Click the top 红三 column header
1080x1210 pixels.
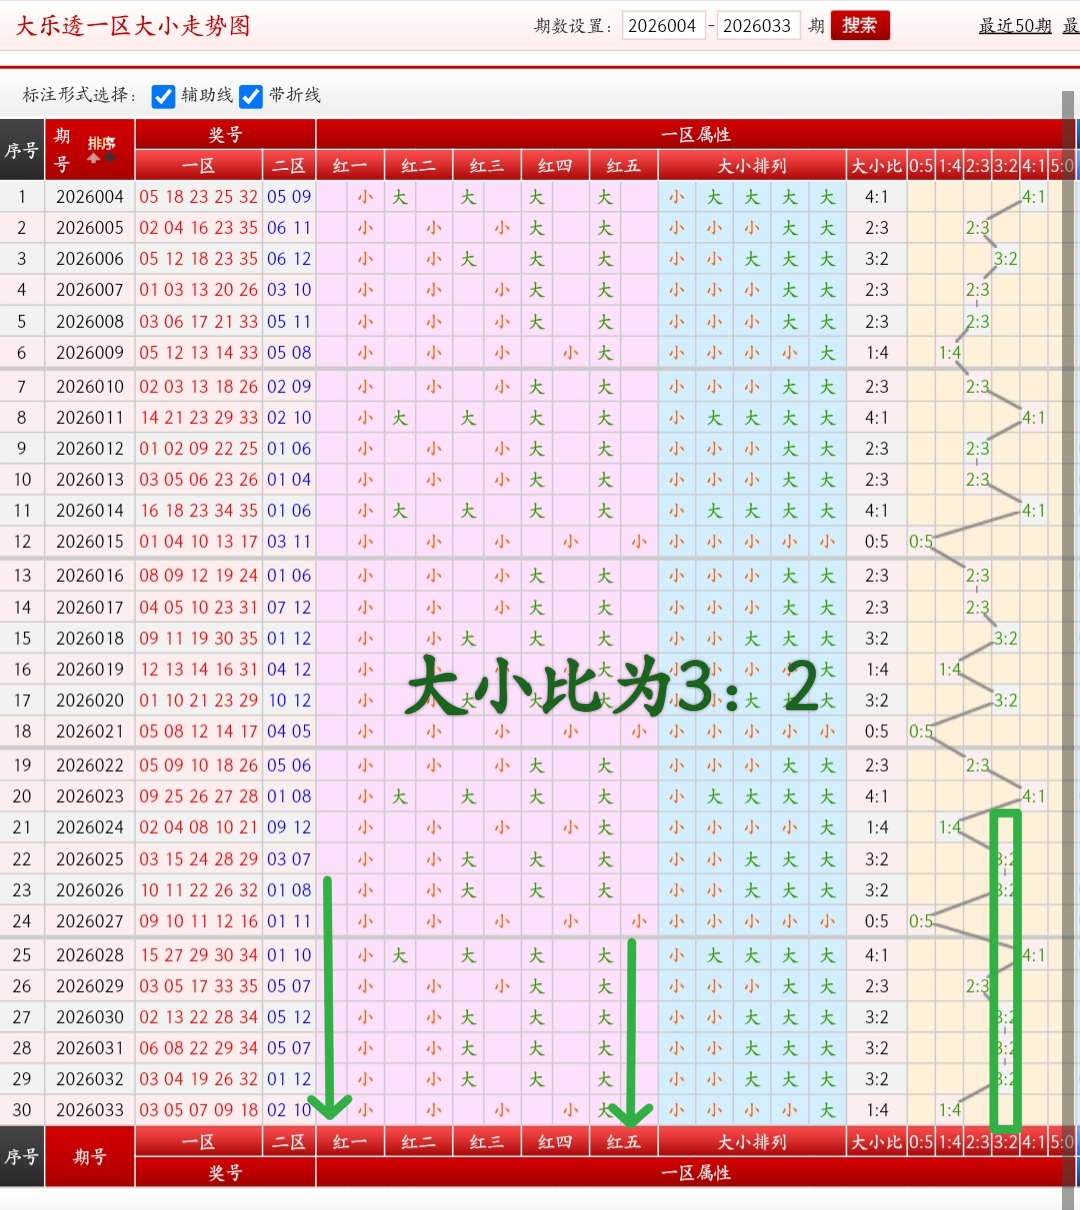click(x=487, y=165)
